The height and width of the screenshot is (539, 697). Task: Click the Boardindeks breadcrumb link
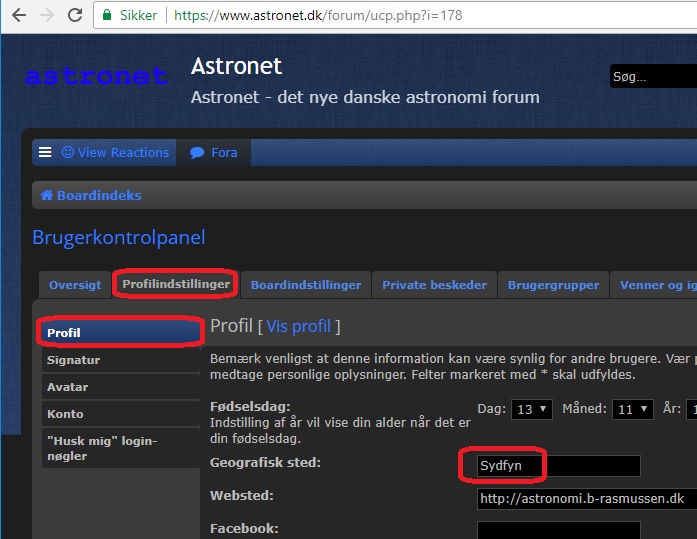pos(99,196)
